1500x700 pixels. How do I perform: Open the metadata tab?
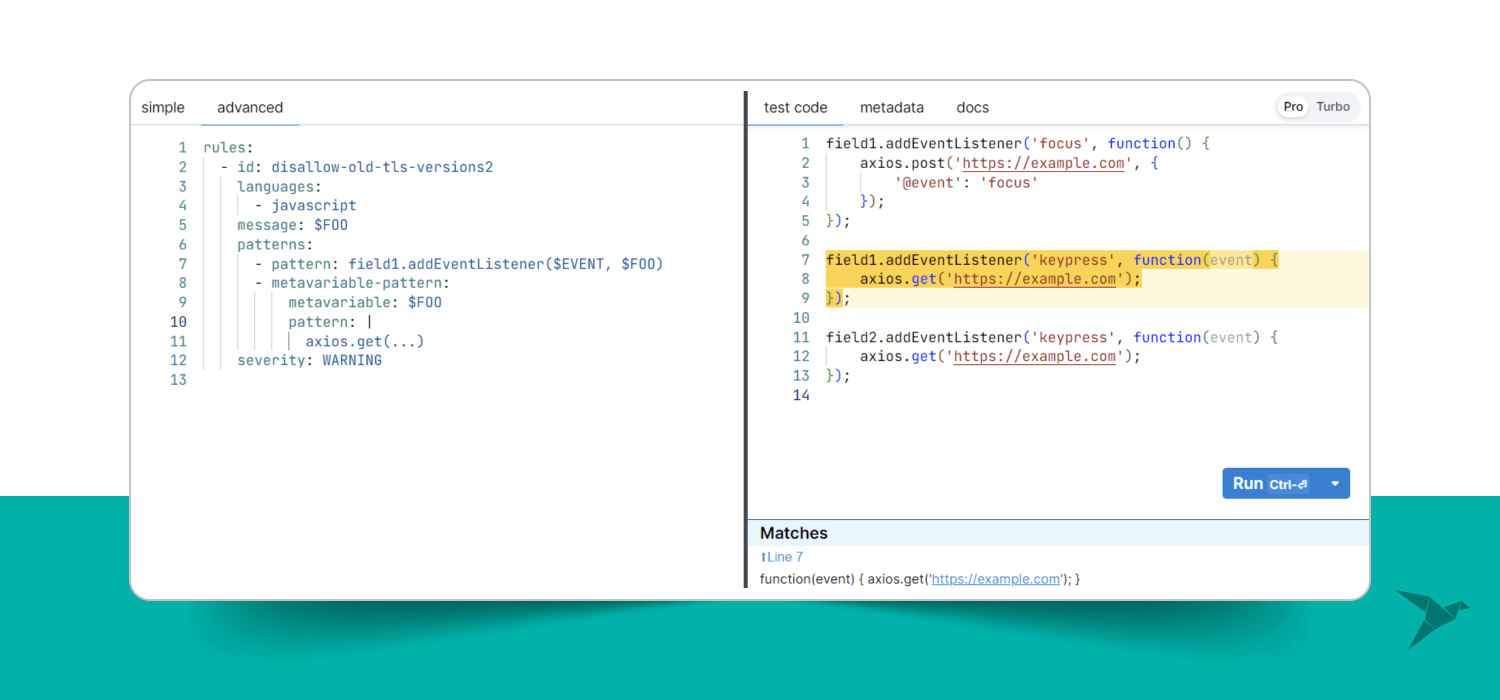point(891,108)
